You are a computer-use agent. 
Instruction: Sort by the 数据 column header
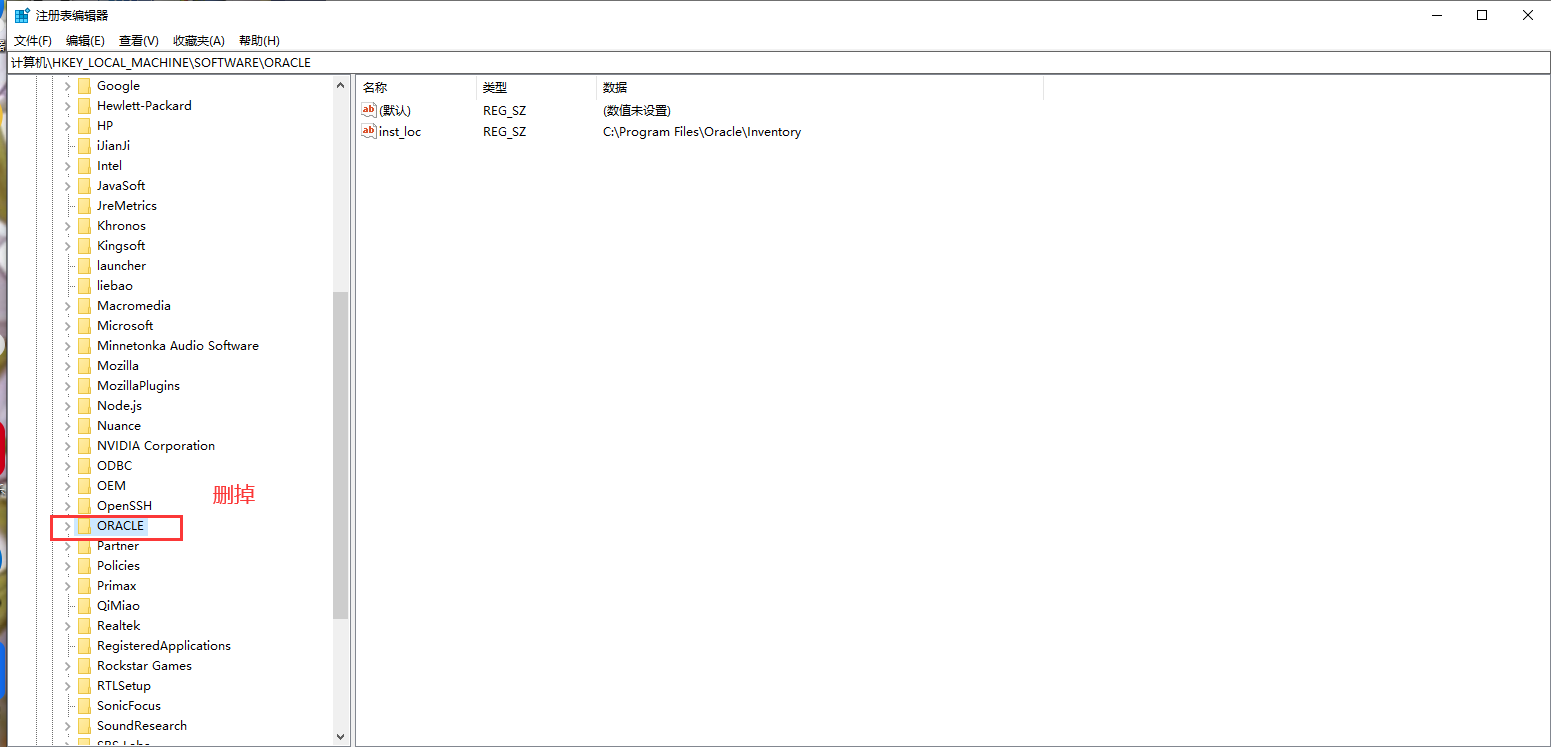click(x=820, y=88)
